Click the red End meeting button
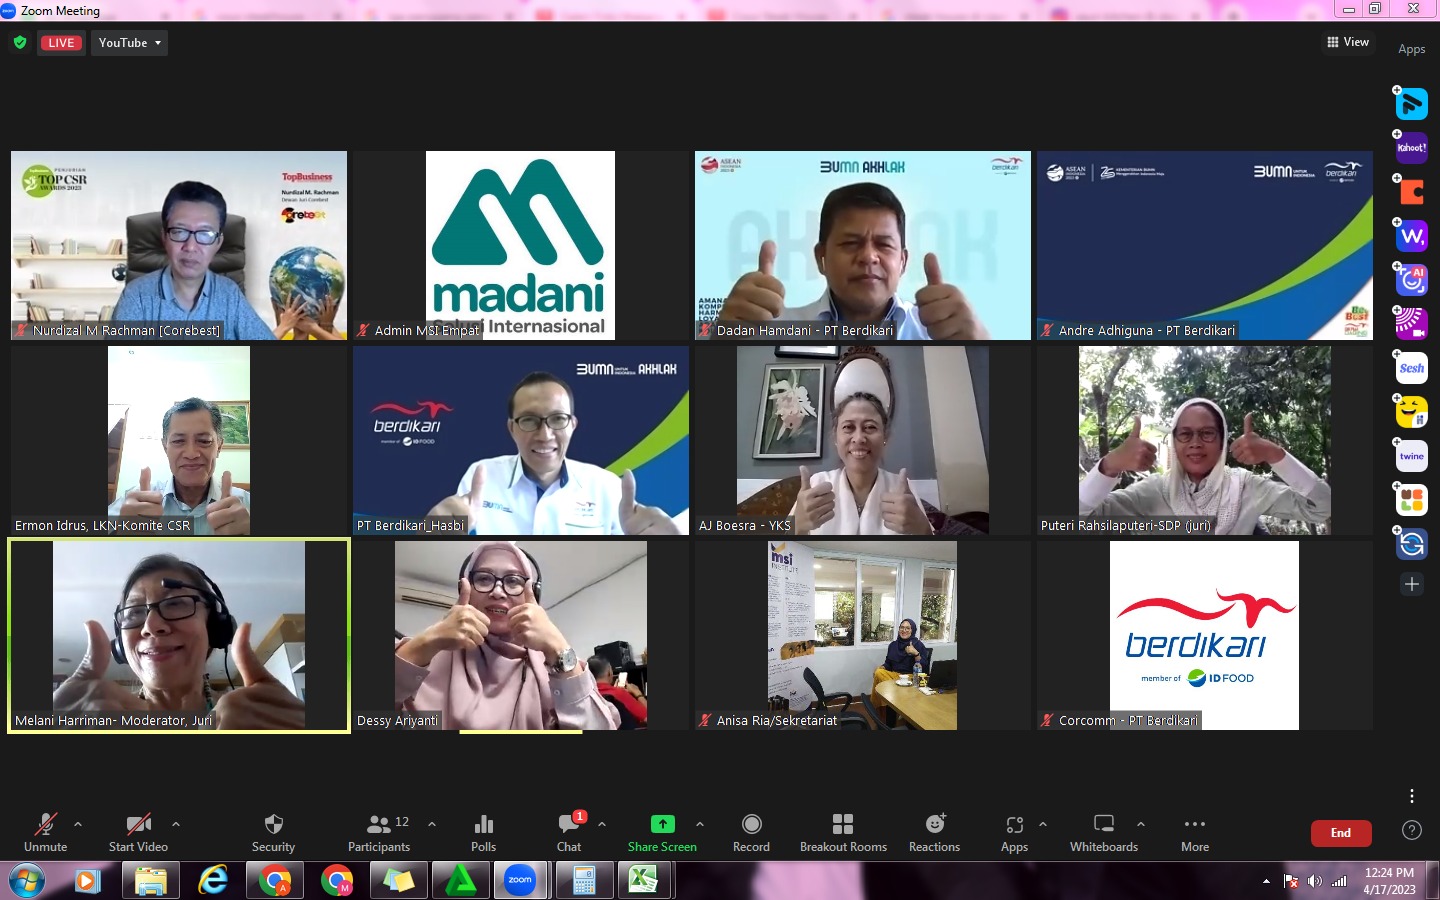The width and height of the screenshot is (1440, 900). click(x=1340, y=833)
